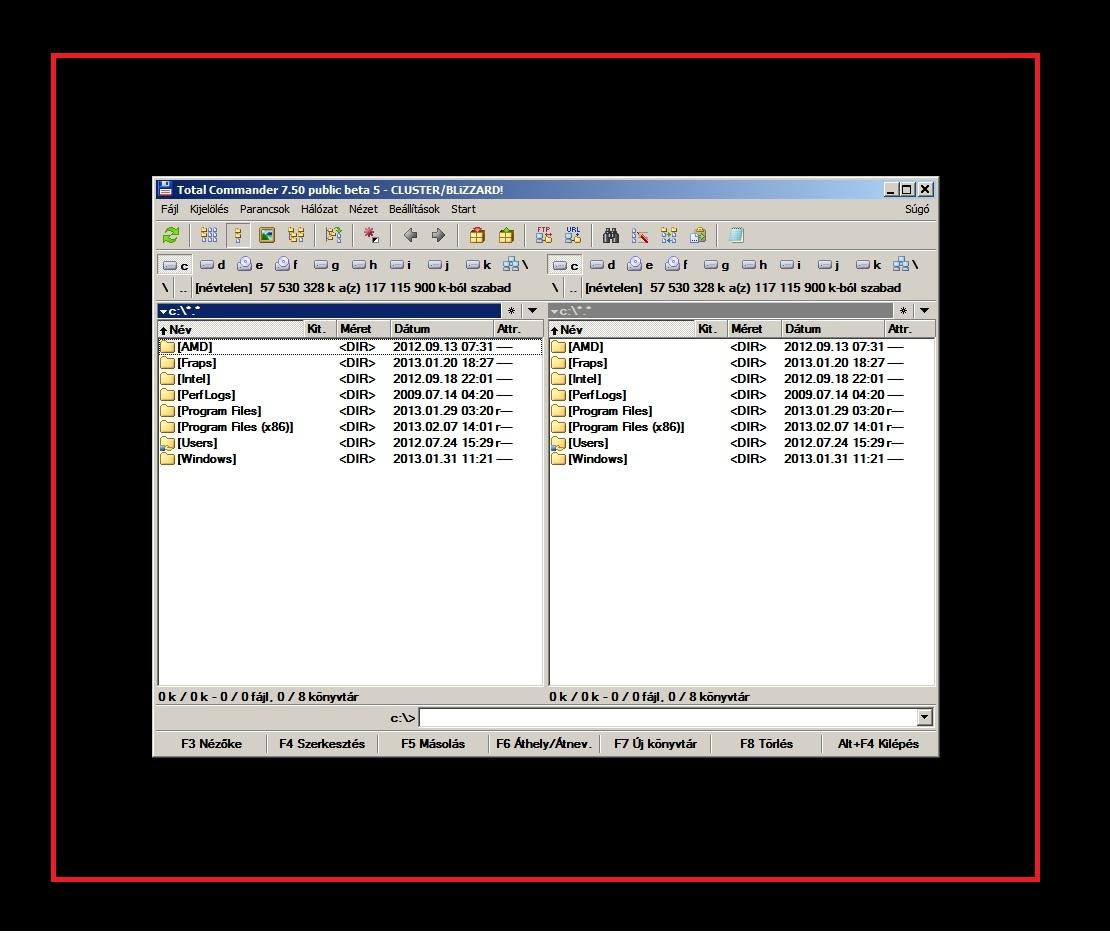
Task: Pack files with the gift box icon
Action: point(477,235)
